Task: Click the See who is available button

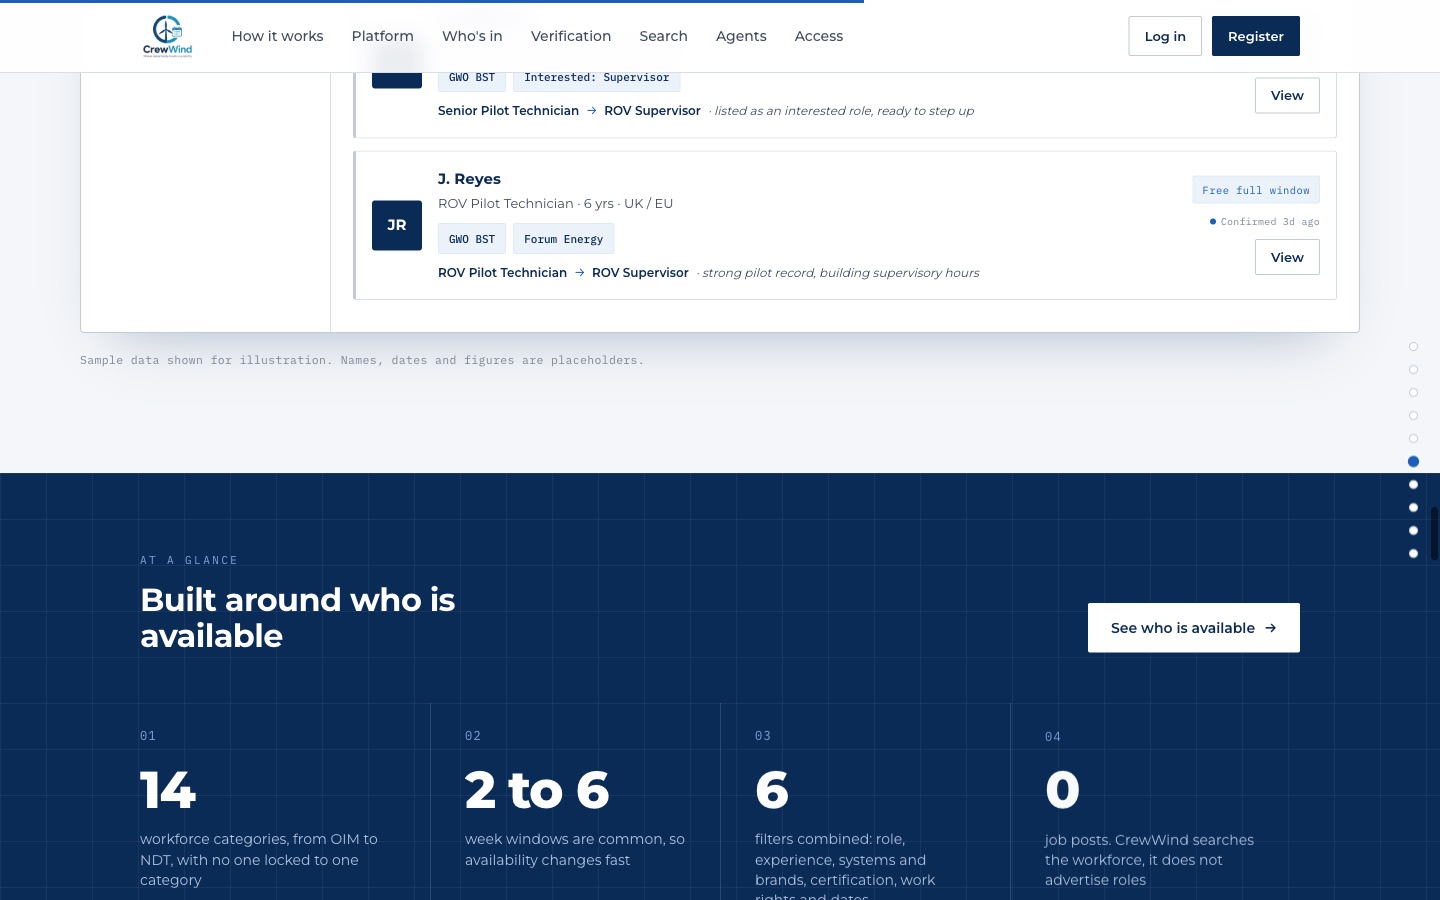Action: (x=1194, y=628)
